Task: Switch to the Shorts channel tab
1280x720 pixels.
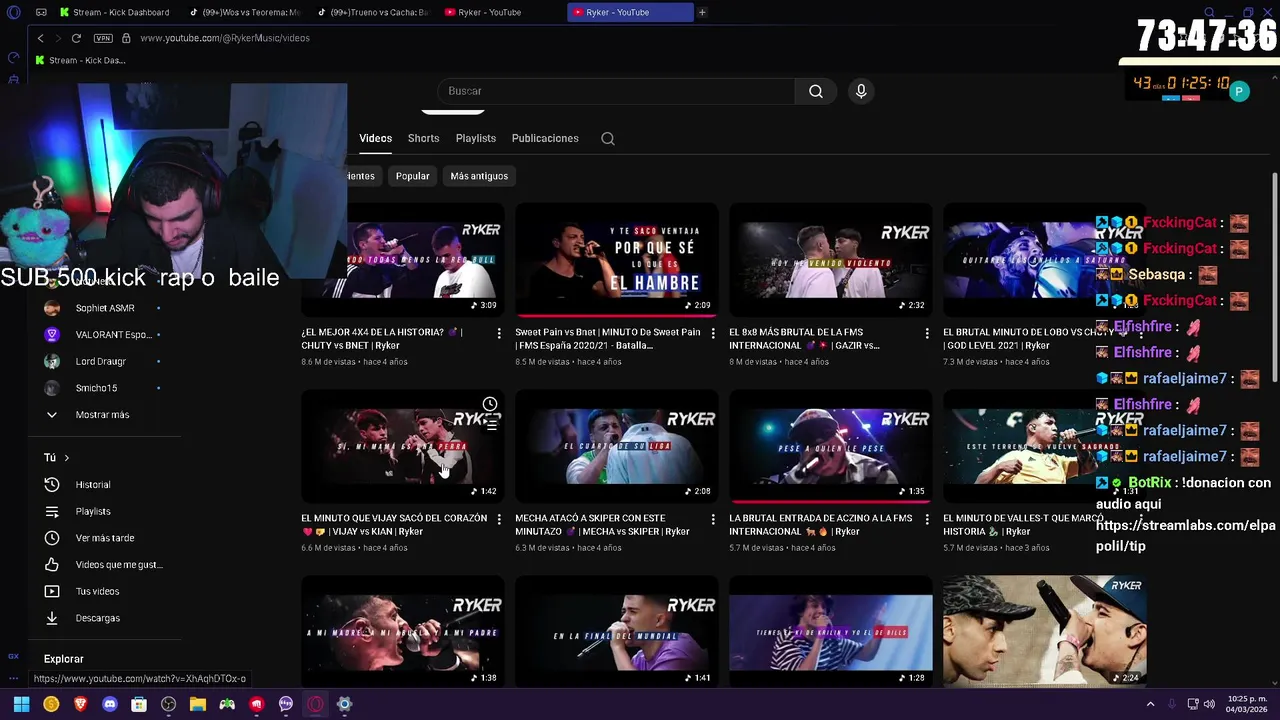Action: coord(423,139)
